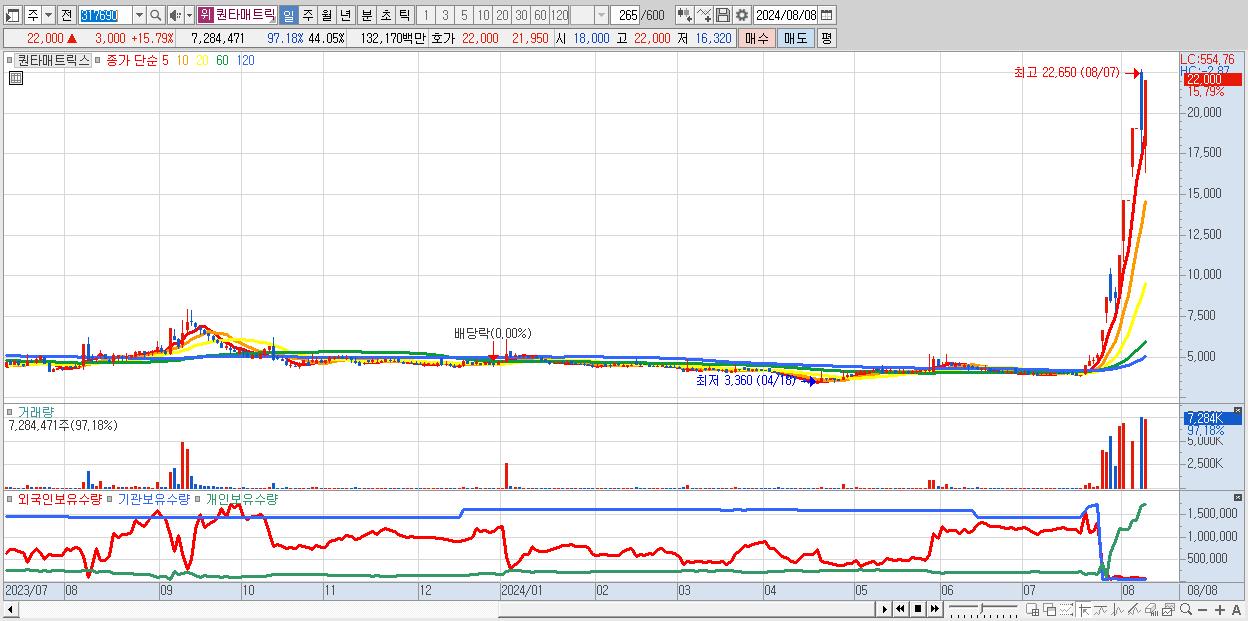Viewport: 1248px width, 621px height.
Task: Open the 주 market type box at top left
Action: pos(32,15)
